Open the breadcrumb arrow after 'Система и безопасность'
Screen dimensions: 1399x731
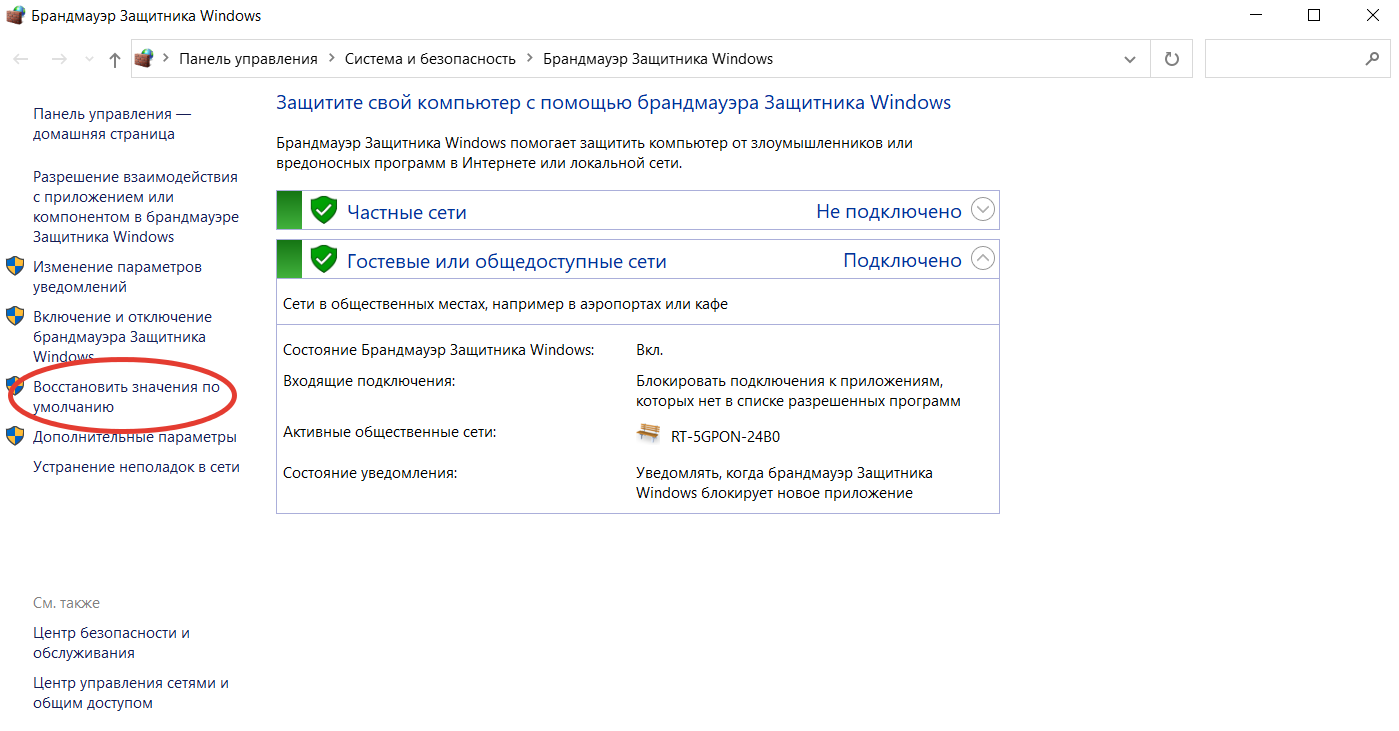click(x=529, y=59)
